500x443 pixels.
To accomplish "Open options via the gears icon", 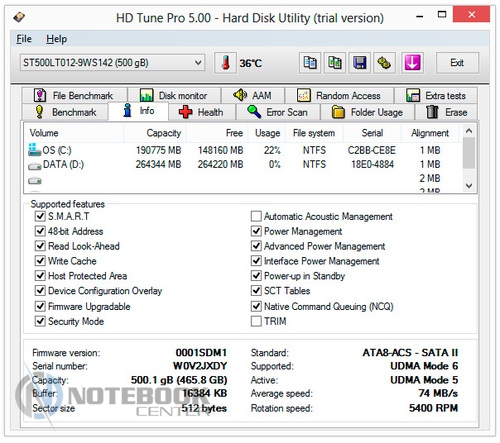I will click(384, 63).
